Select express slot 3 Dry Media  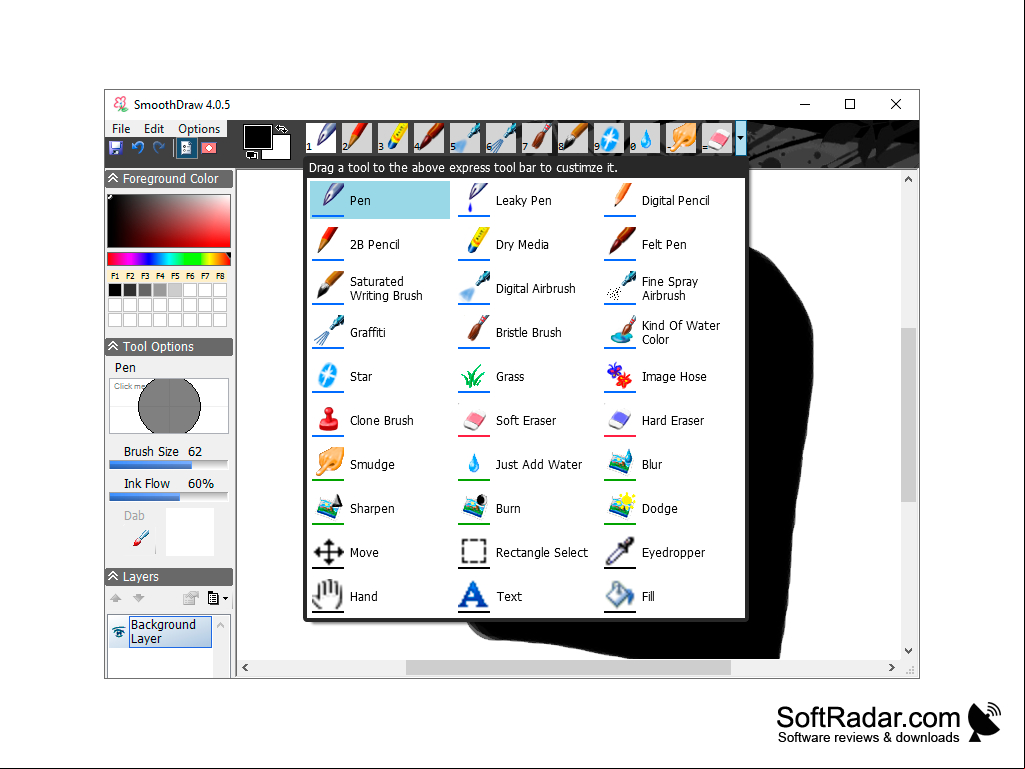click(393, 138)
